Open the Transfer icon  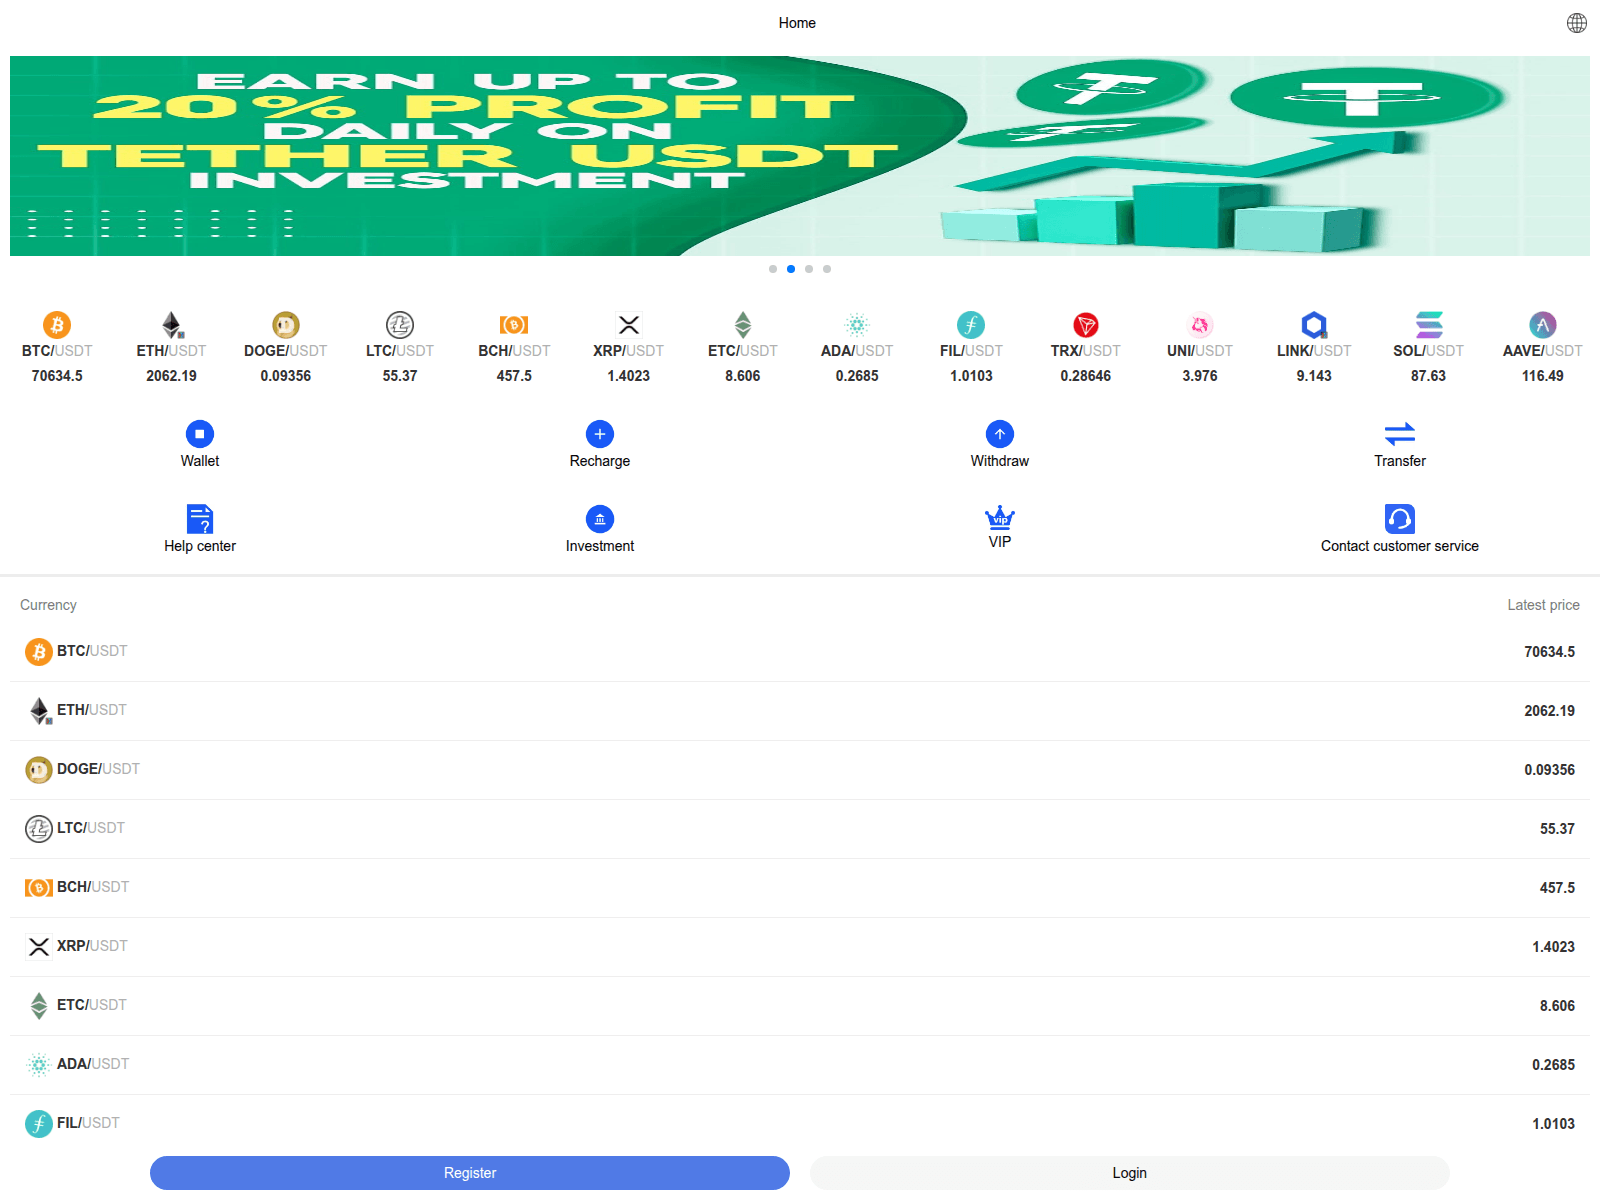point(1399,434)
